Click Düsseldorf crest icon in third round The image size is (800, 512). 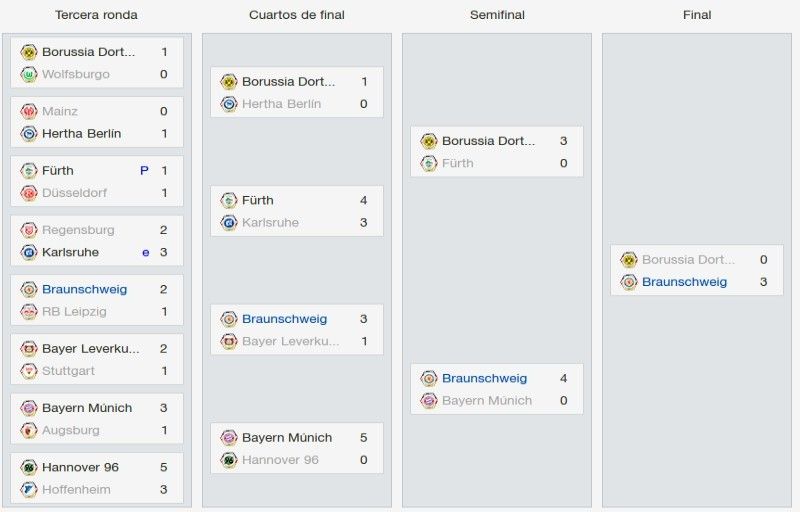[x=29, y=193]
